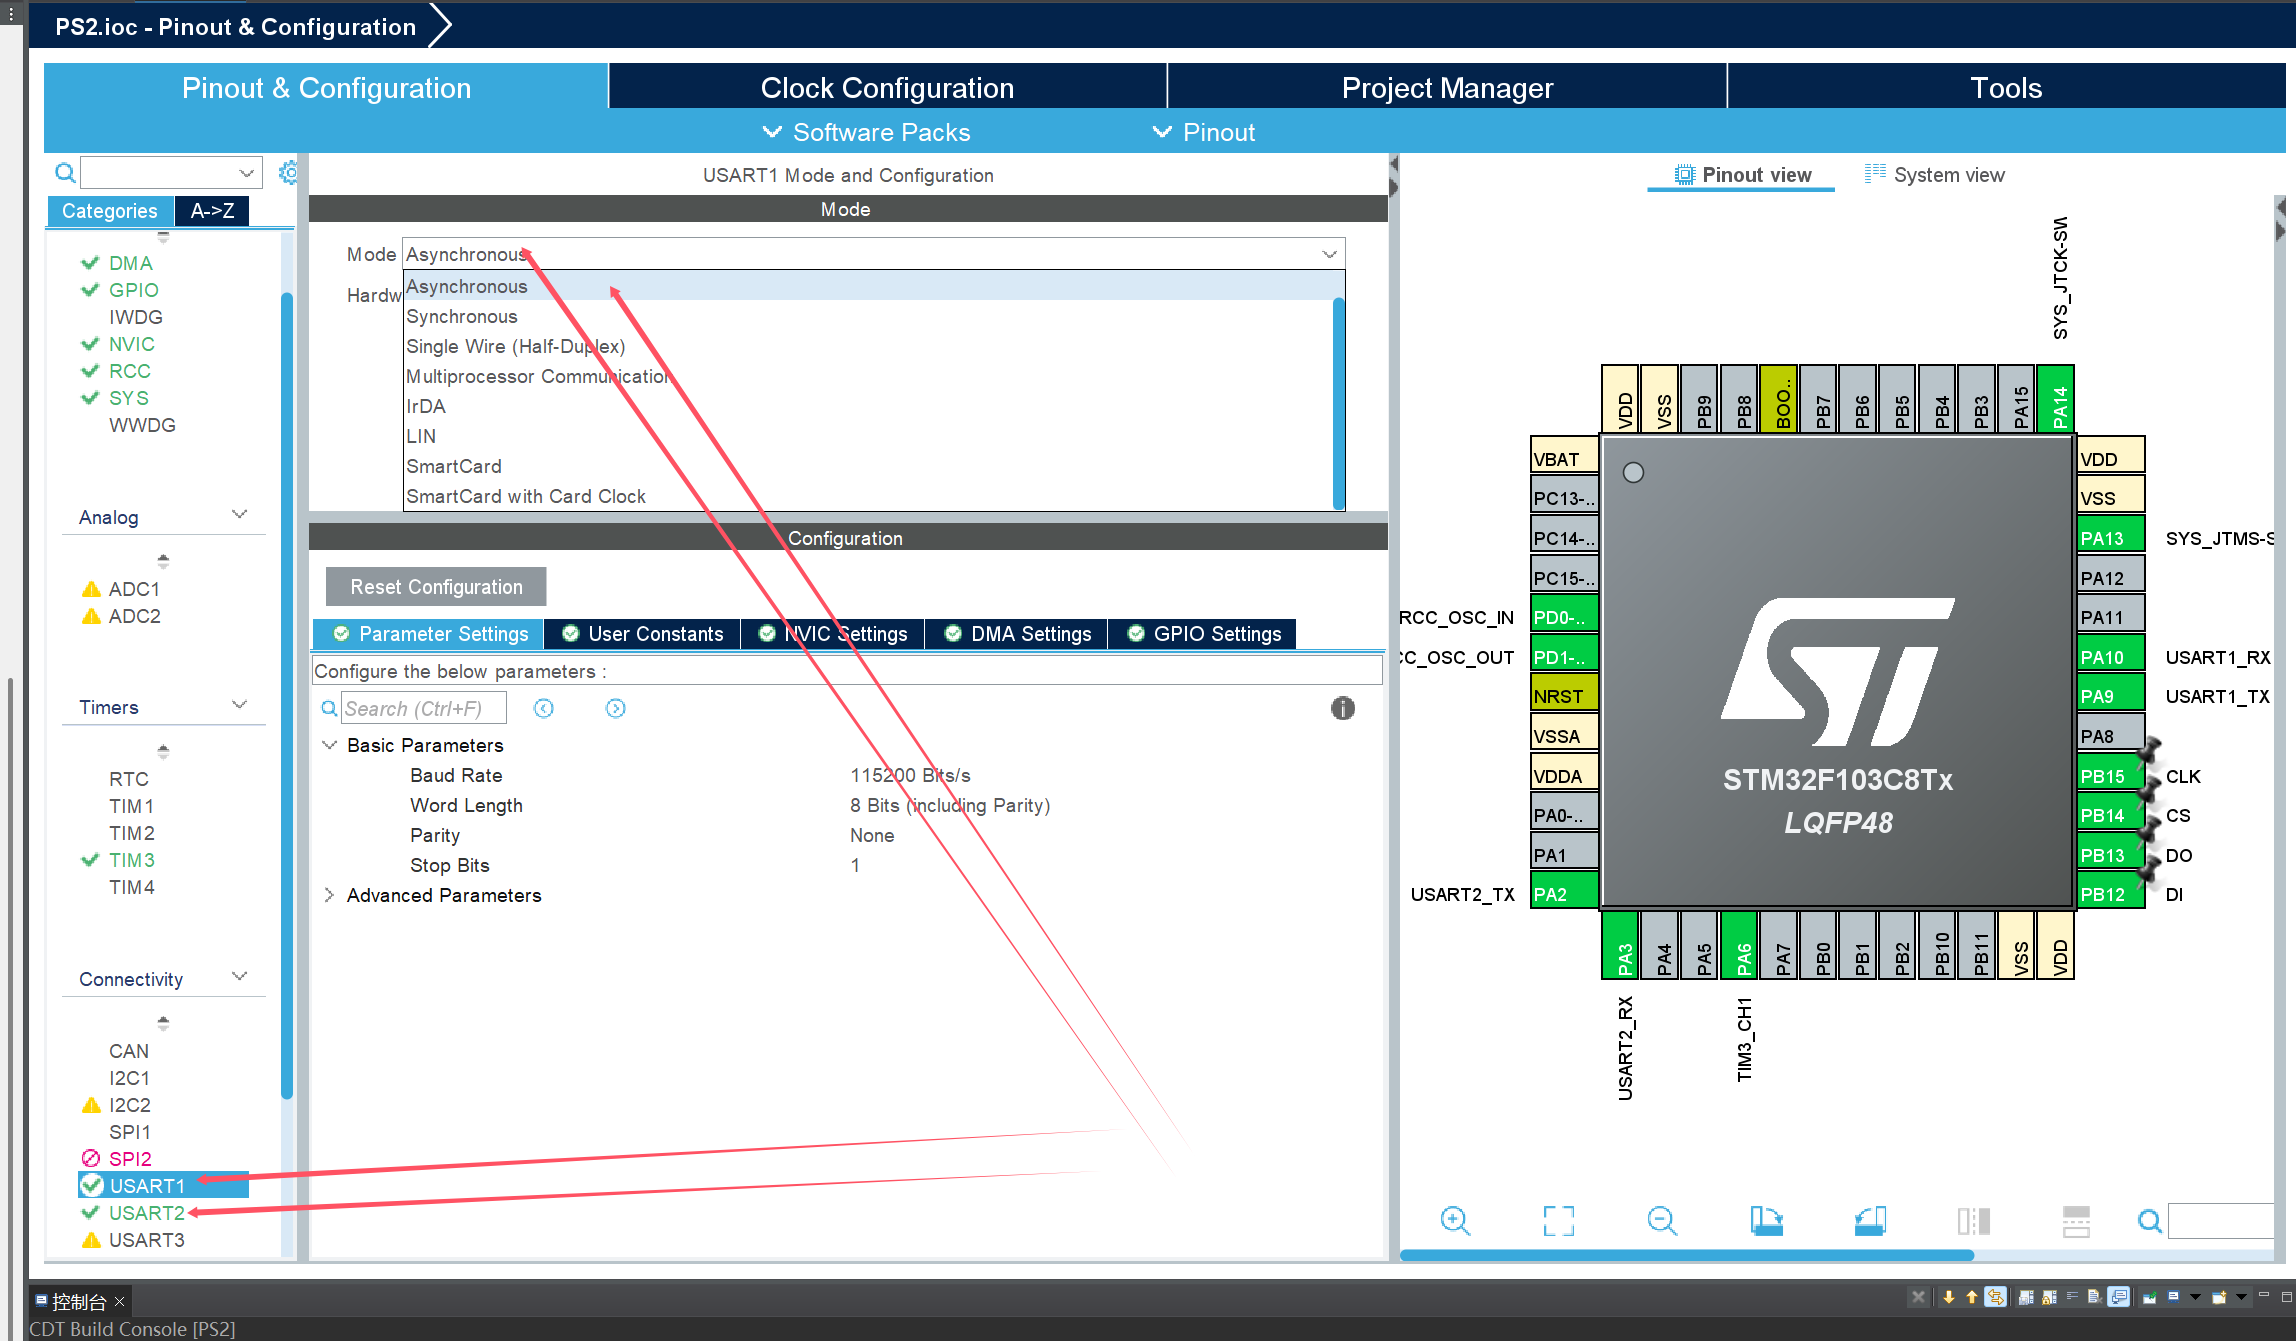Select SPI2 in the Connectivity list
The image size is (2296, 1341).
pos(130,1158)
